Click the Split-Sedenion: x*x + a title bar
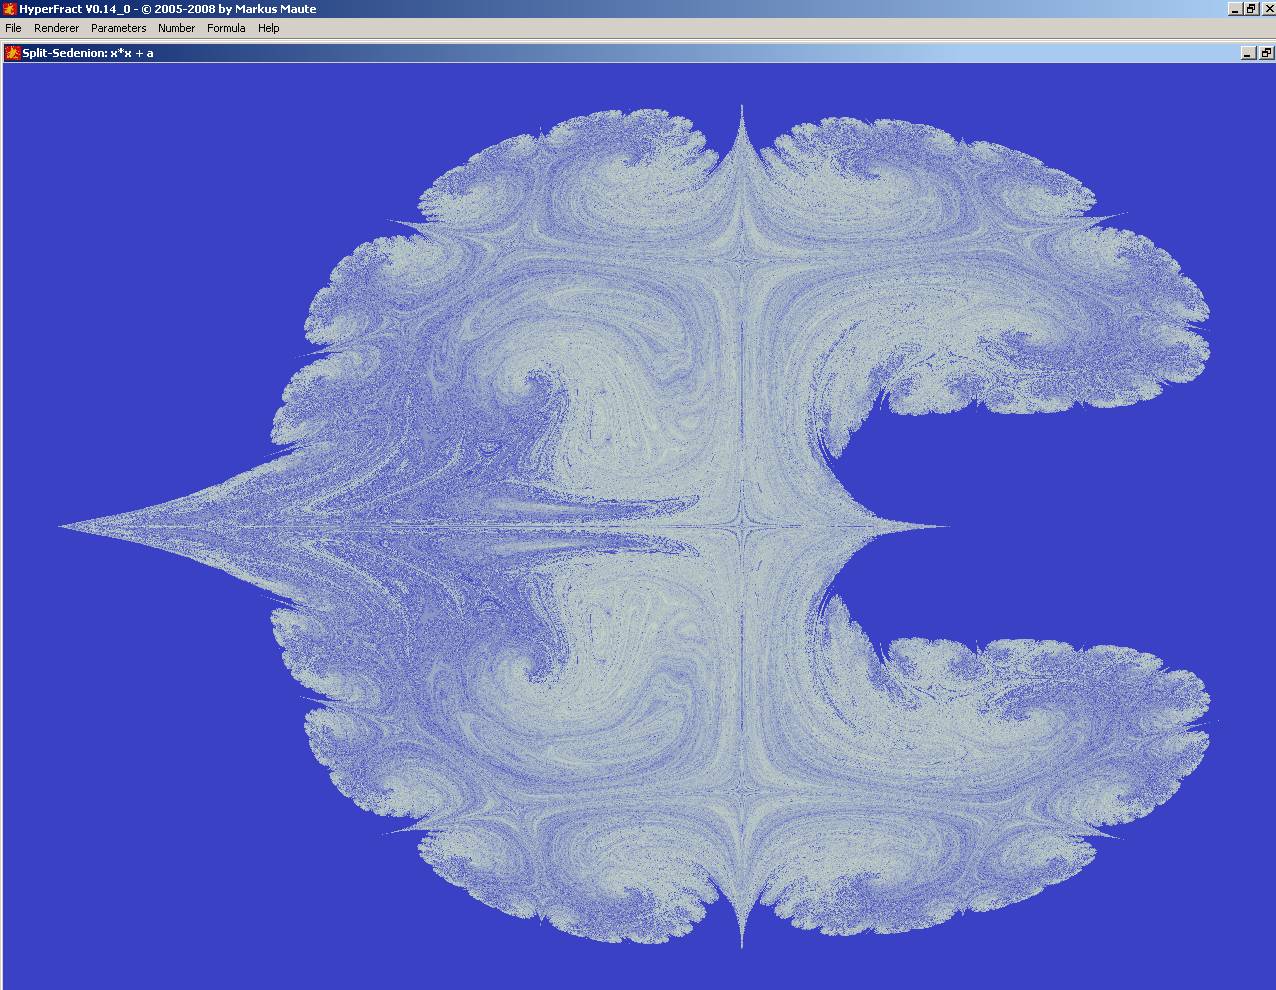The width and height of the screenshot is (1276, 990). [x=88, y=53]
